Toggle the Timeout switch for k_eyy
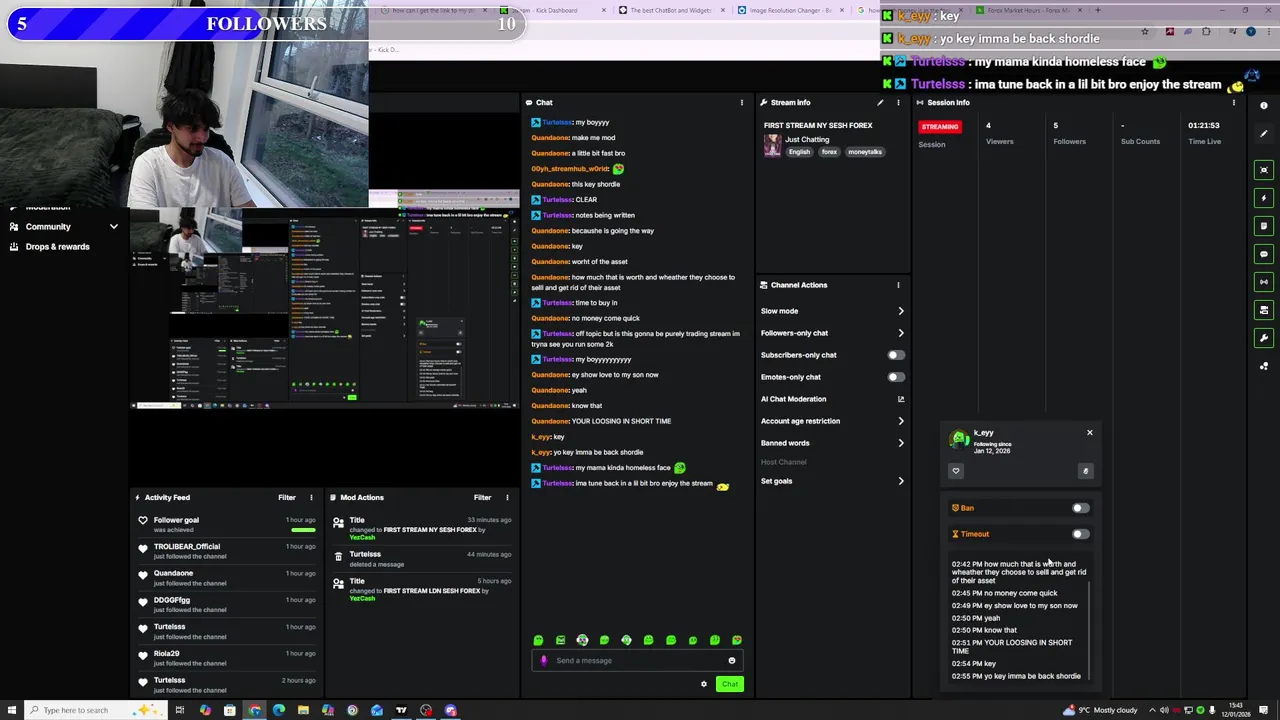The height and width of the screenshot is (720, 1280). 1080,534
